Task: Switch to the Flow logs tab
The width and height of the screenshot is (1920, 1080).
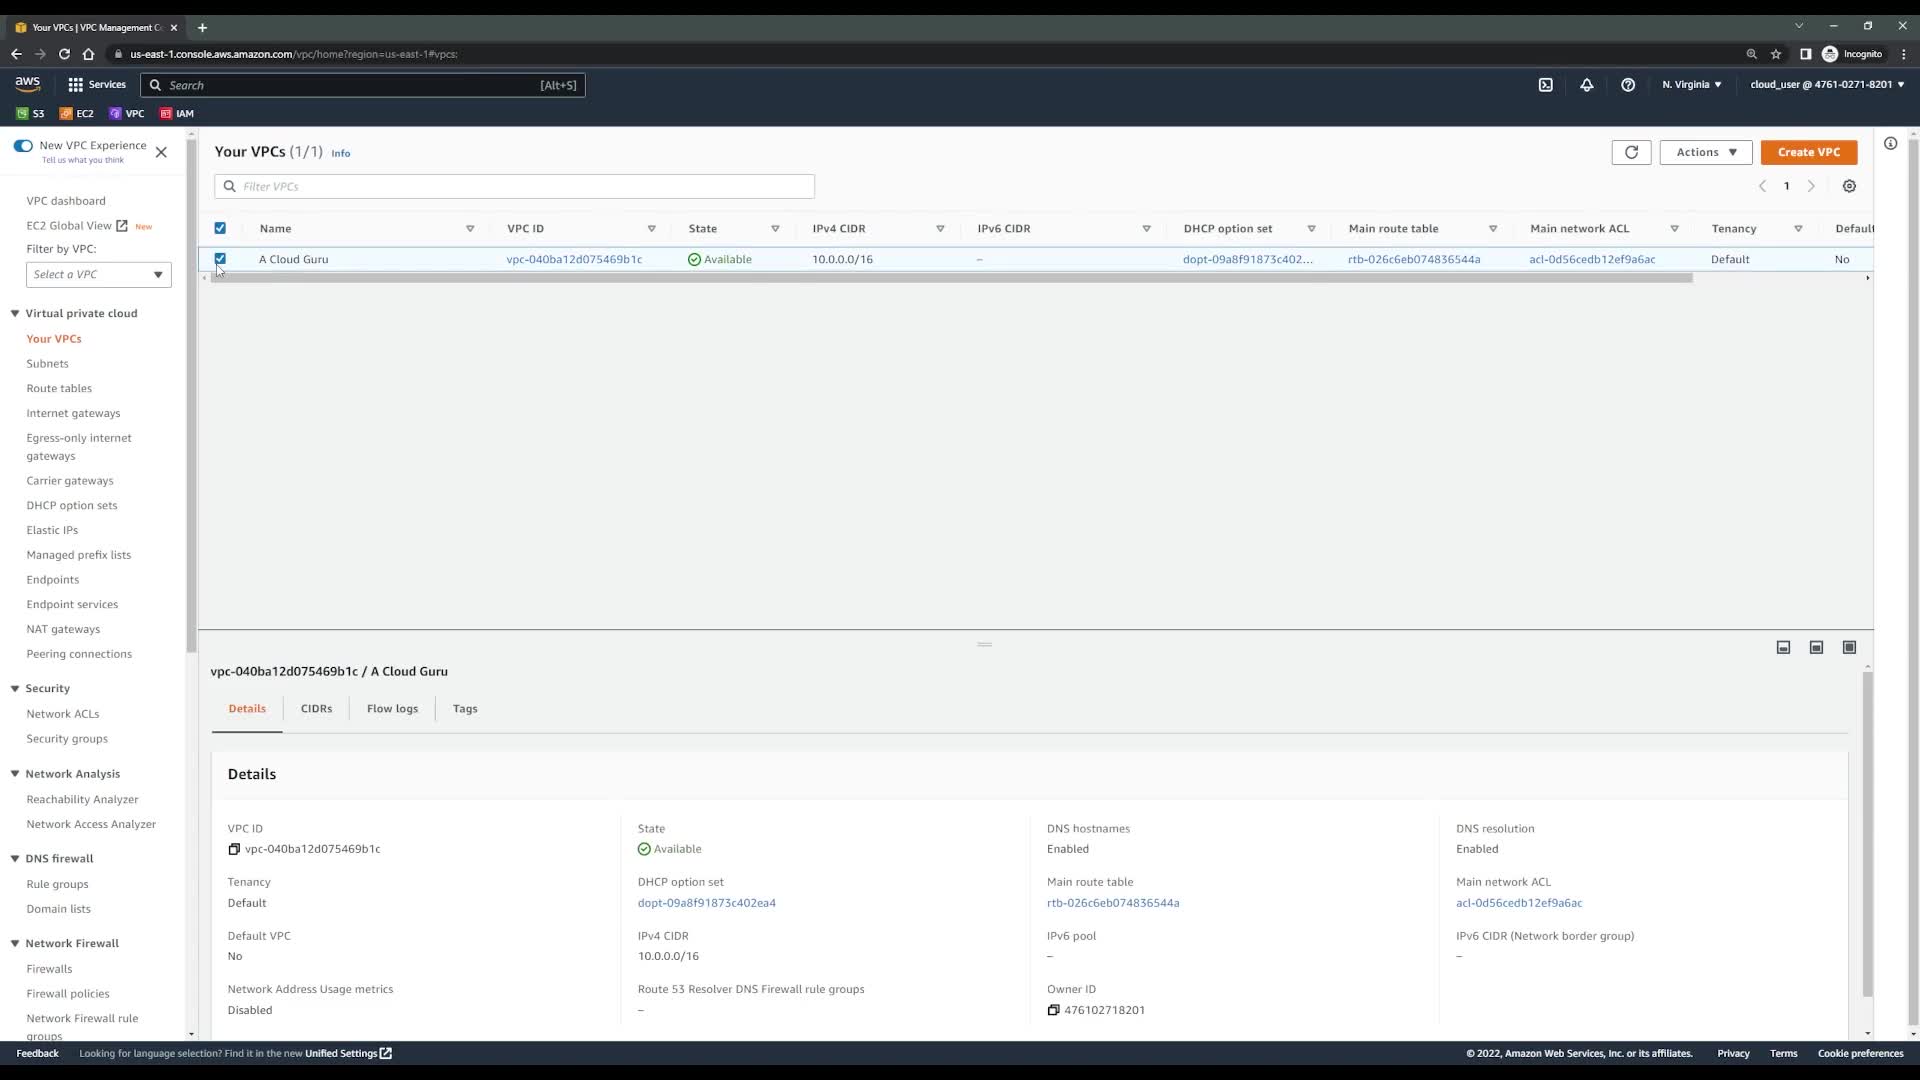Action: (x=392, y=708)
